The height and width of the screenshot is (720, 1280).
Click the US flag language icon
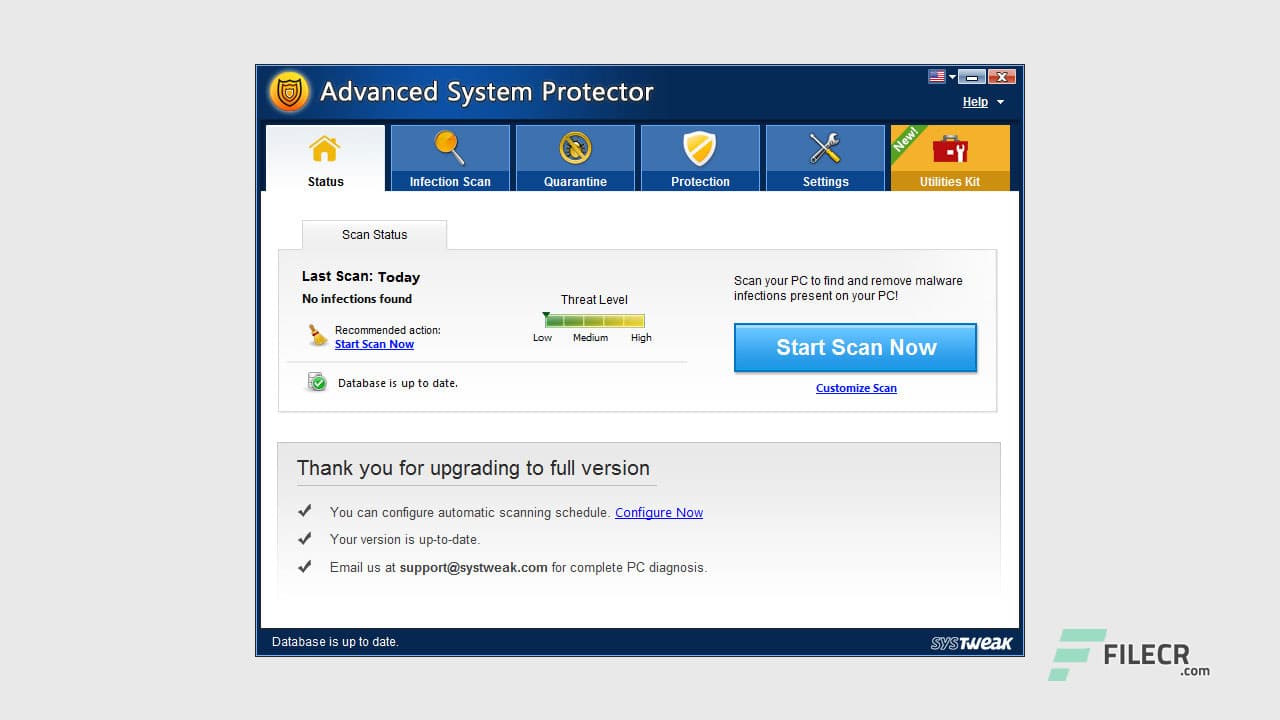[x=936, y=76]
